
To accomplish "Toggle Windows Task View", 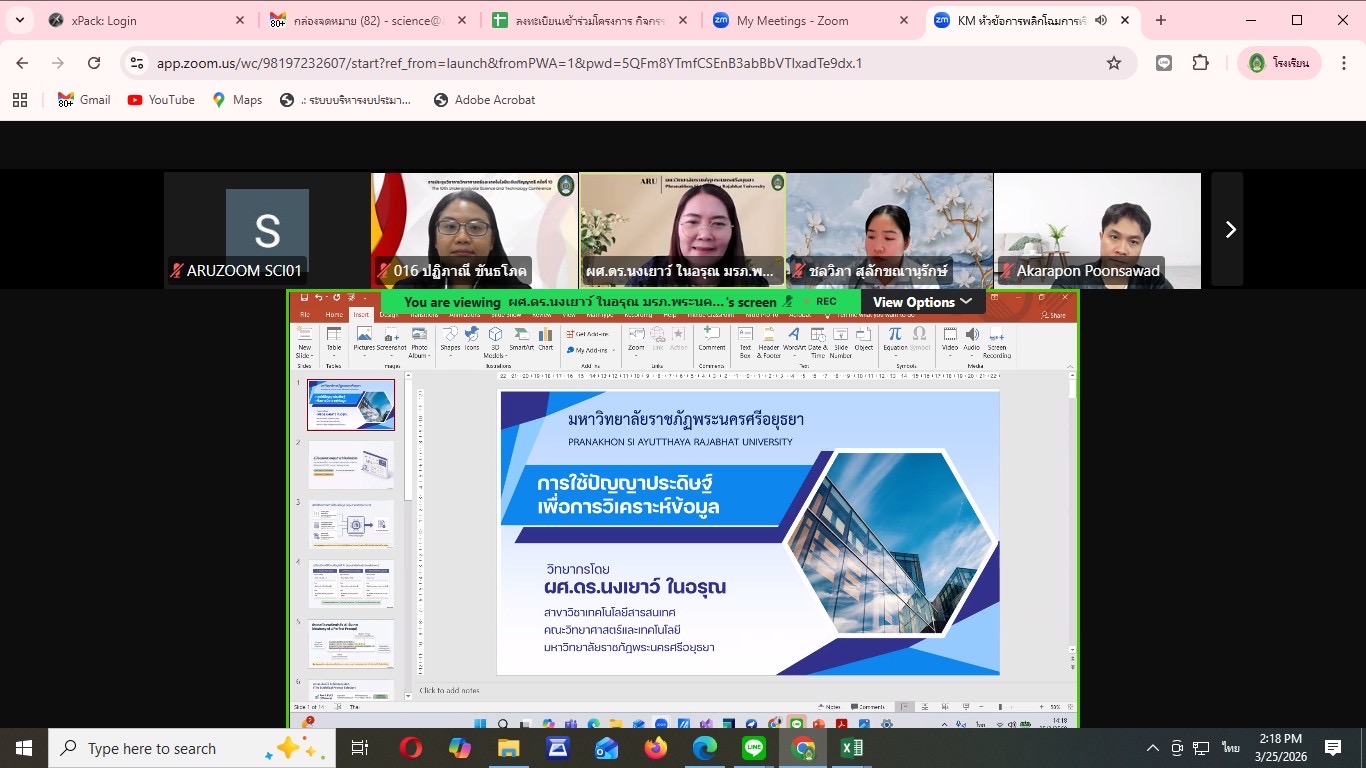I will tap(359, 747).
